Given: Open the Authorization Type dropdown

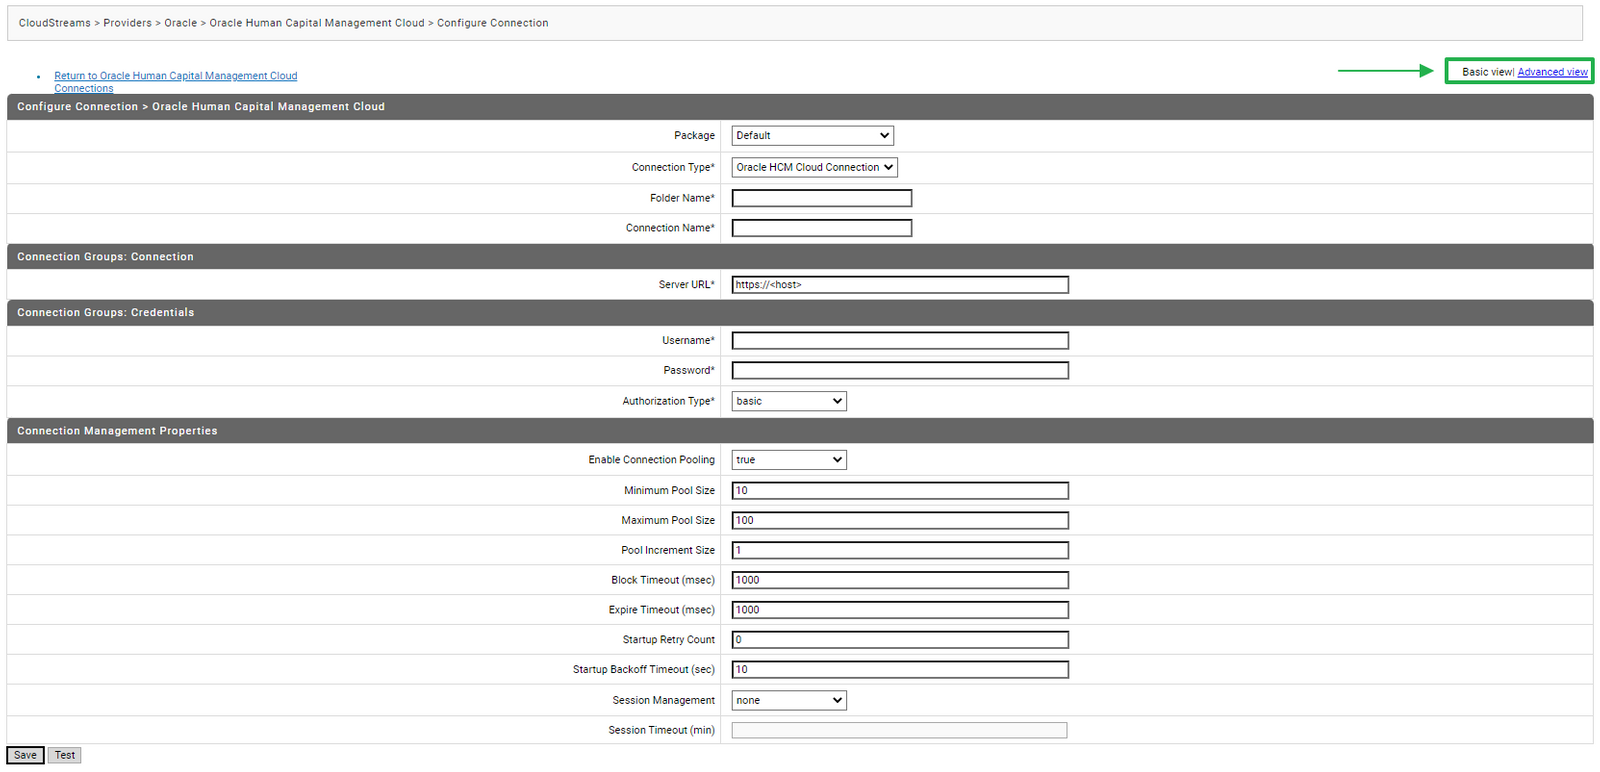Looking at the screenshot, I should pyautogui.click(x=788, y=401).
